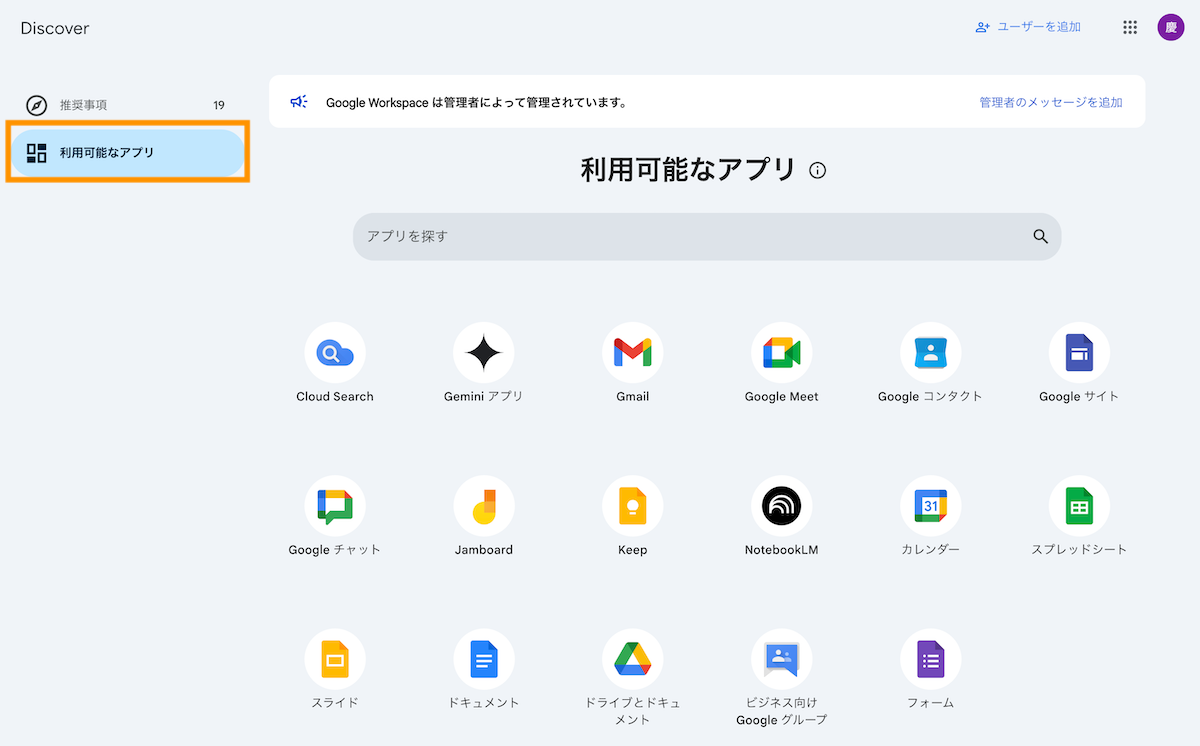
Task: Open the ドキュメント app icon
Action: tap(484, 659)
